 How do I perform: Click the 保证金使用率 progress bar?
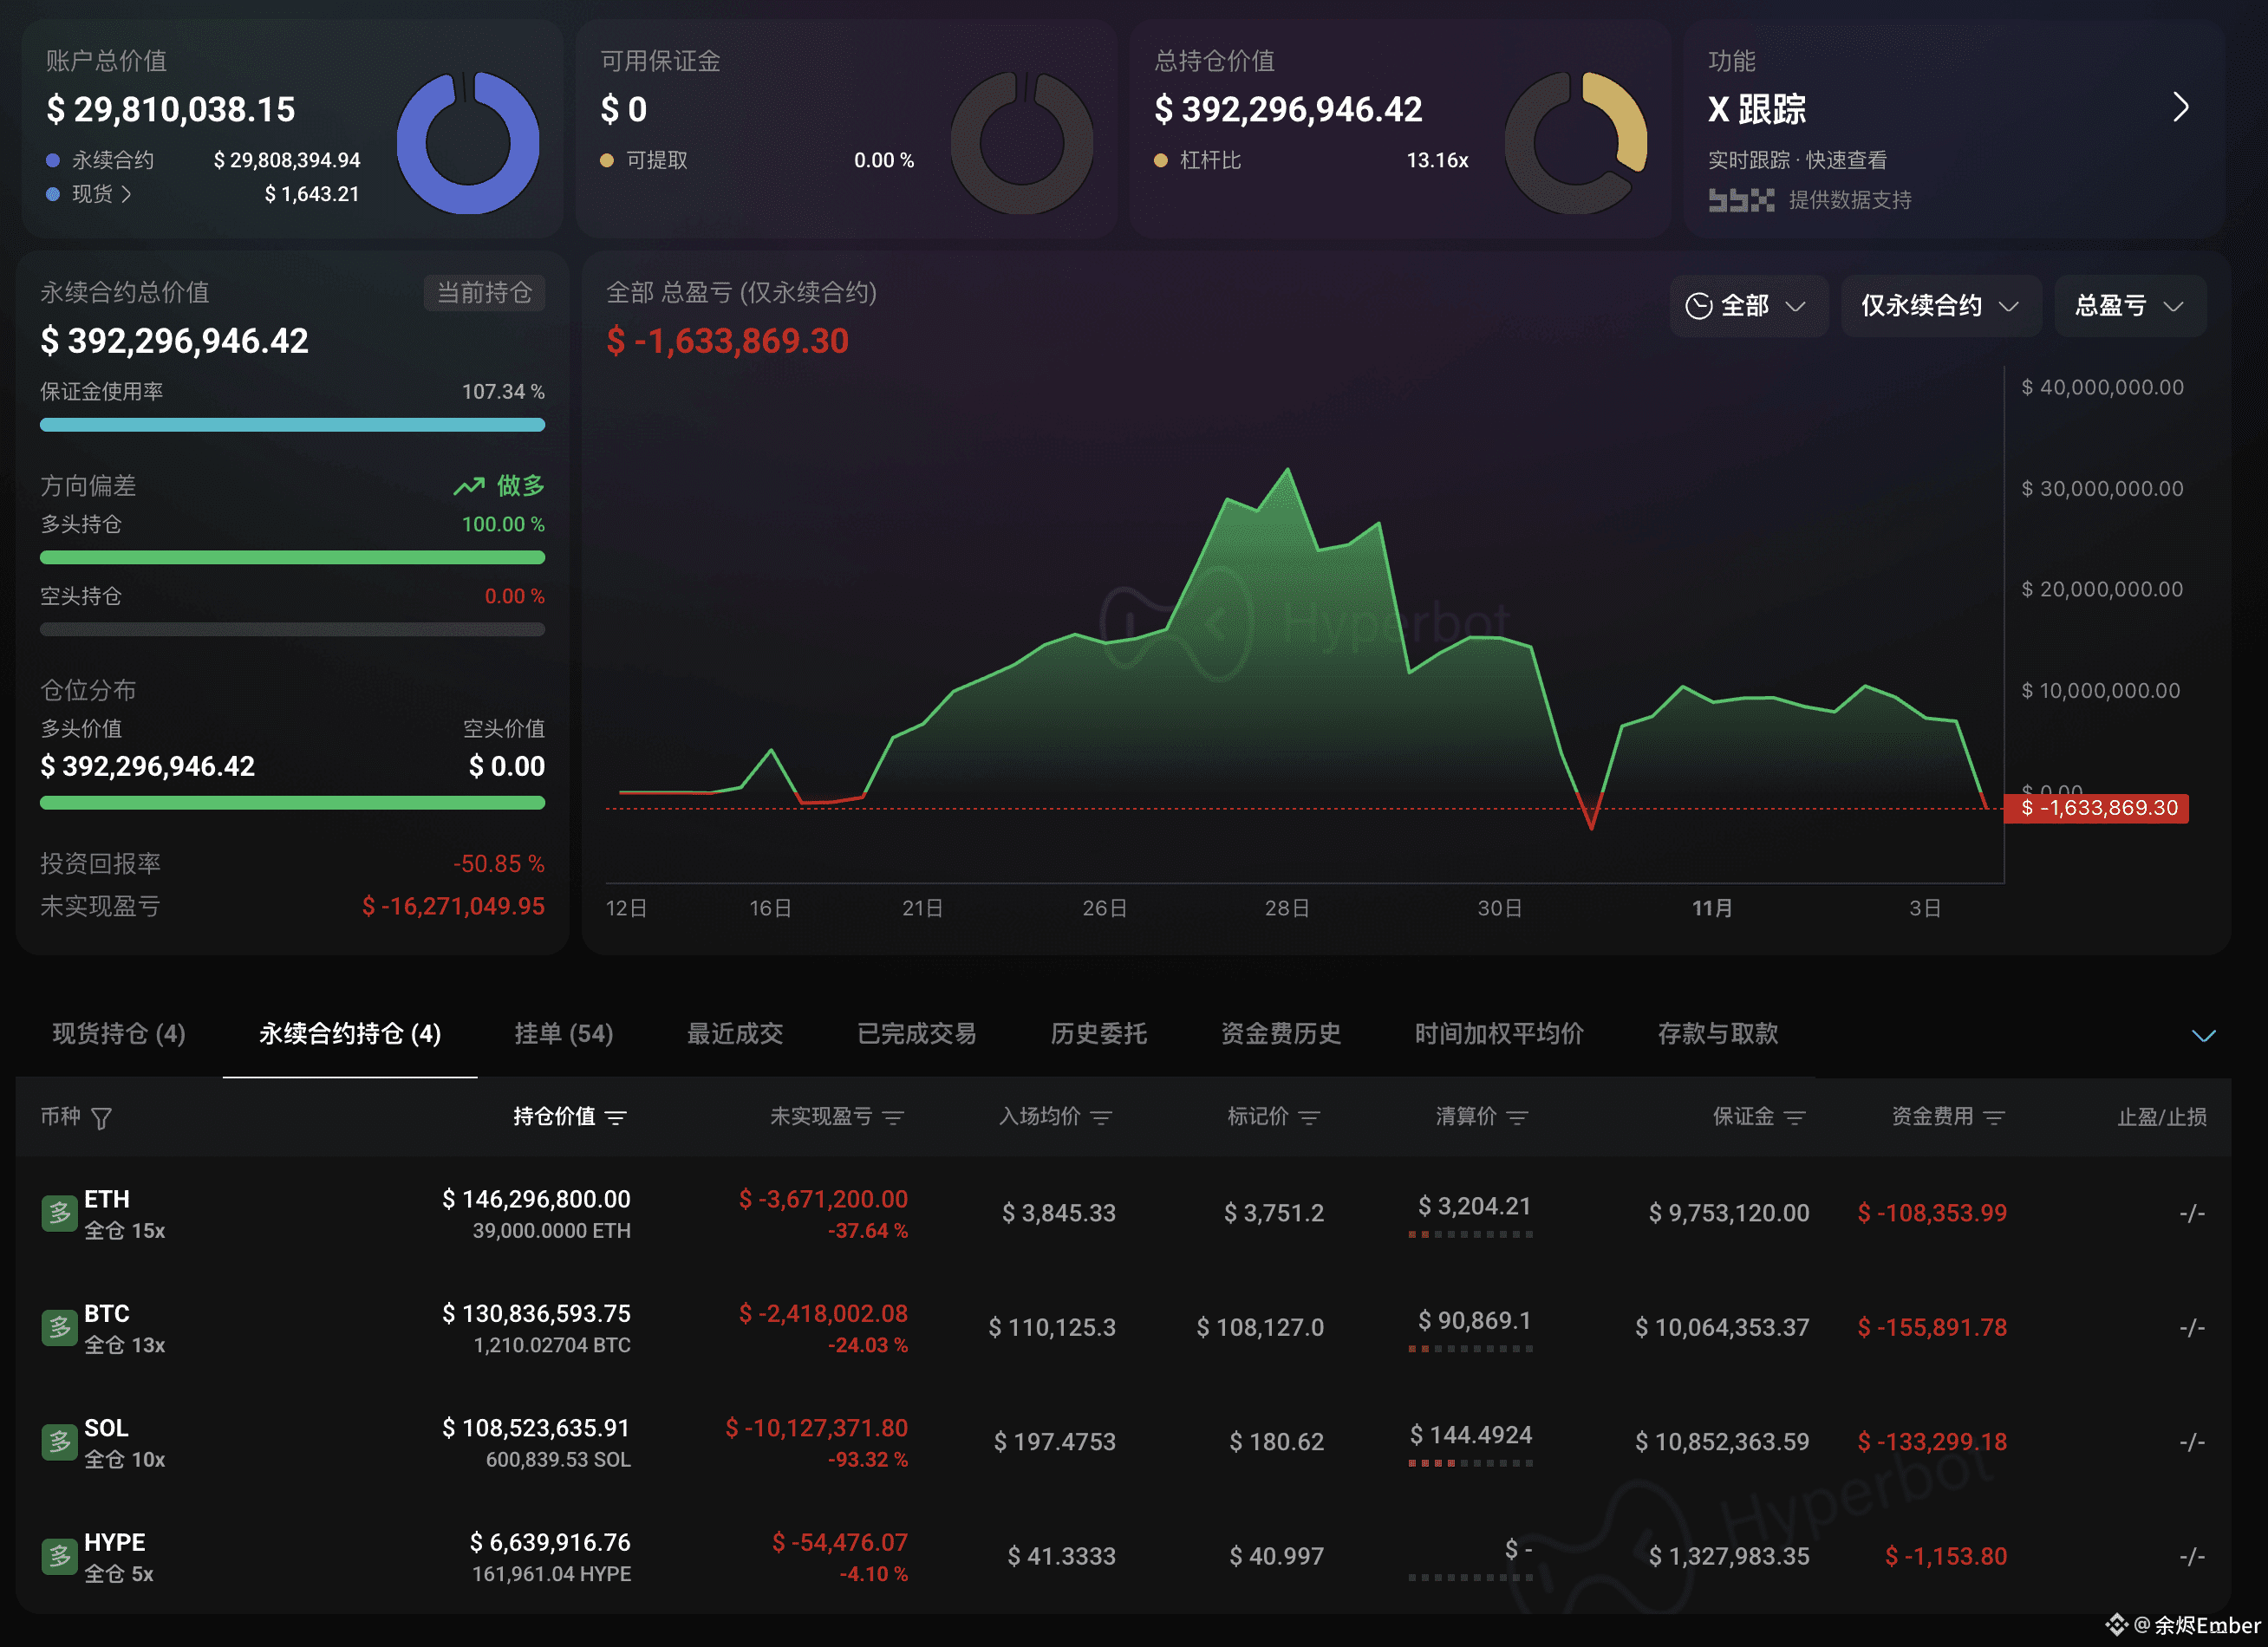292,425
